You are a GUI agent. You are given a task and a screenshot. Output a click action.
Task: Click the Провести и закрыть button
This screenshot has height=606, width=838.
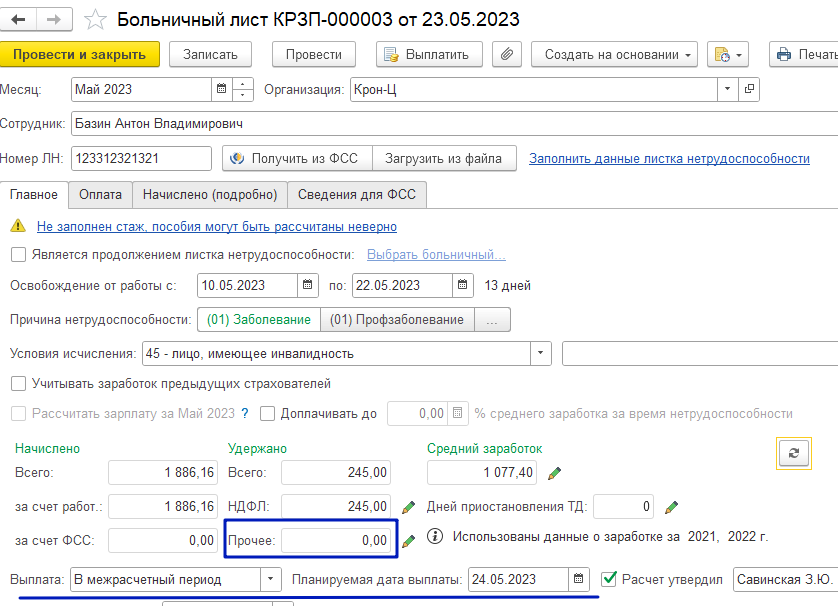pyautogui.click(x=79, y=54)
